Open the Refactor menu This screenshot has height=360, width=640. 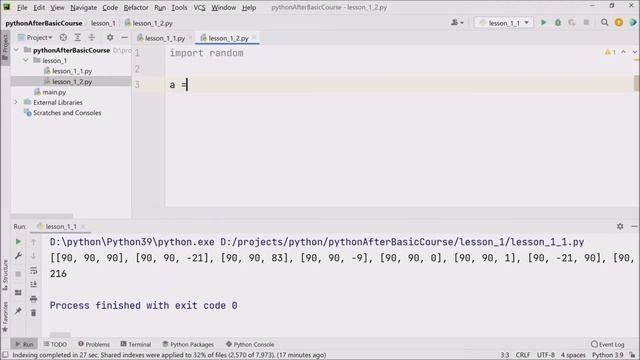tap(136, 7)
